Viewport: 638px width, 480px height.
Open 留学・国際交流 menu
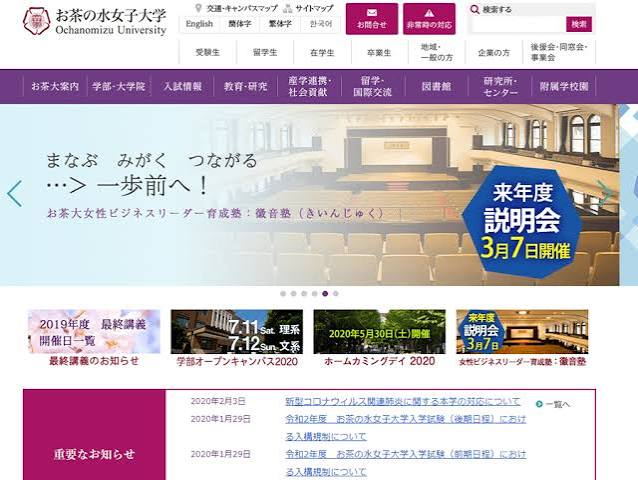[x=373, y=86]
